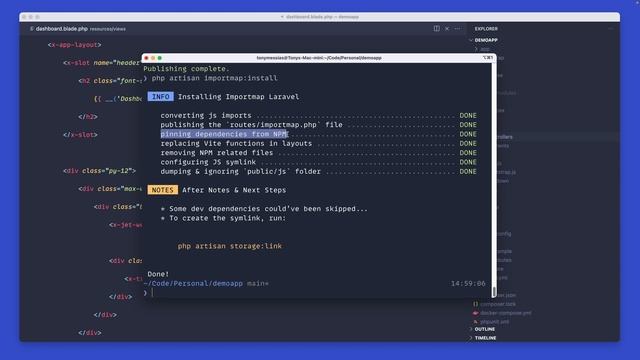Click the NOTES badge in terminal output
The image size is (640, 360).
coord(162,190)
